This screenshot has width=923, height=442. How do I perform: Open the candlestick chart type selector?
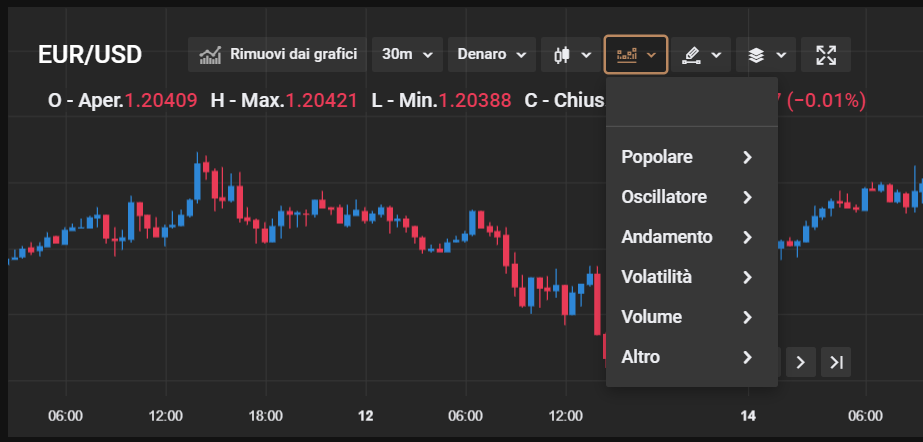pyautogui.click(x=572, y=55)
